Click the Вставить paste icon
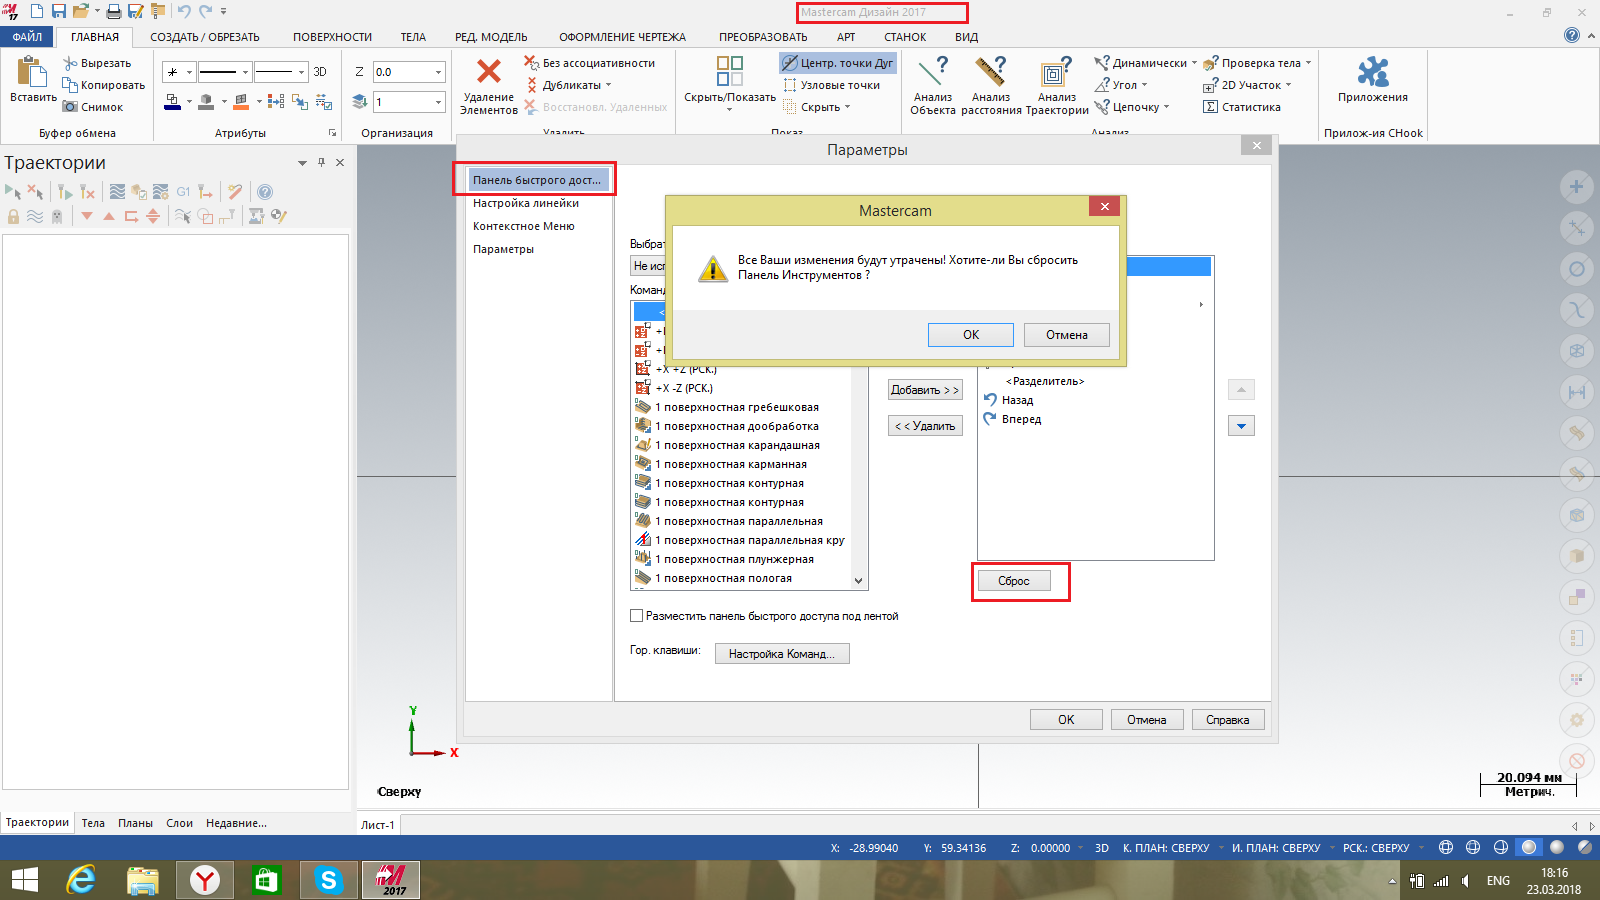Image resolution: width=1600 pixels, height=900 pixels. (x=33, y=73)
